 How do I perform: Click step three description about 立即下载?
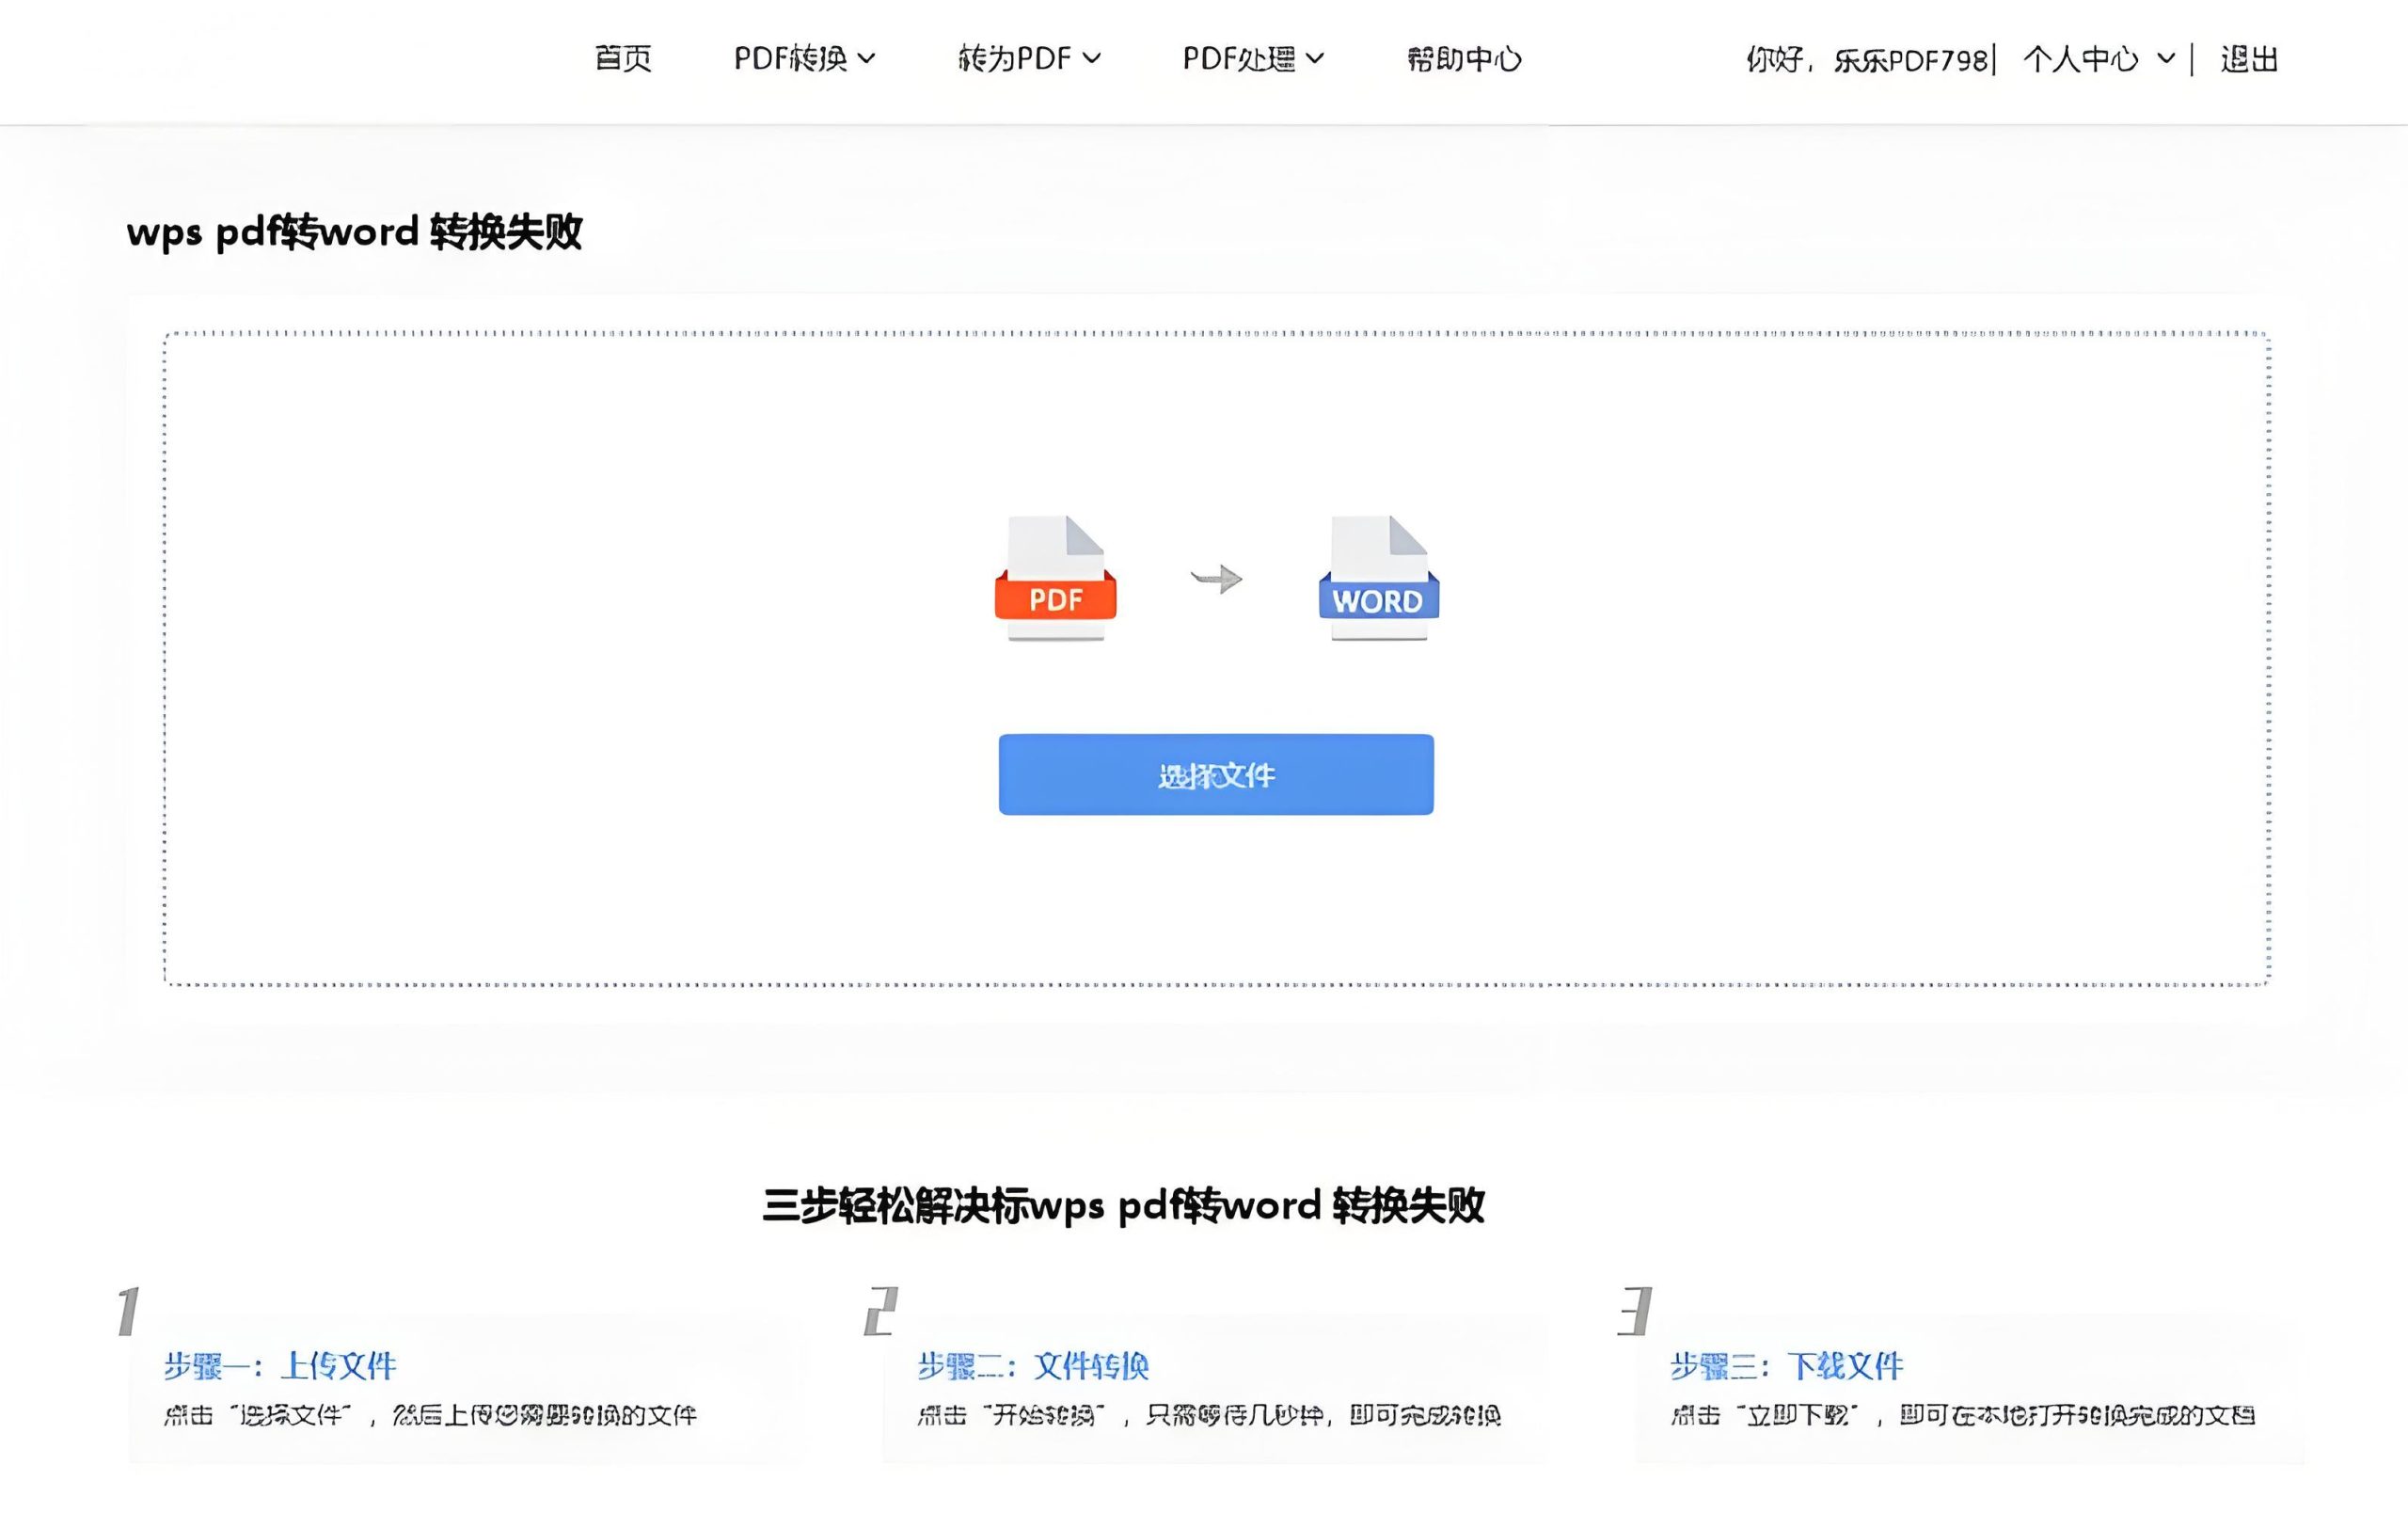click(x=1963, y=1415)
